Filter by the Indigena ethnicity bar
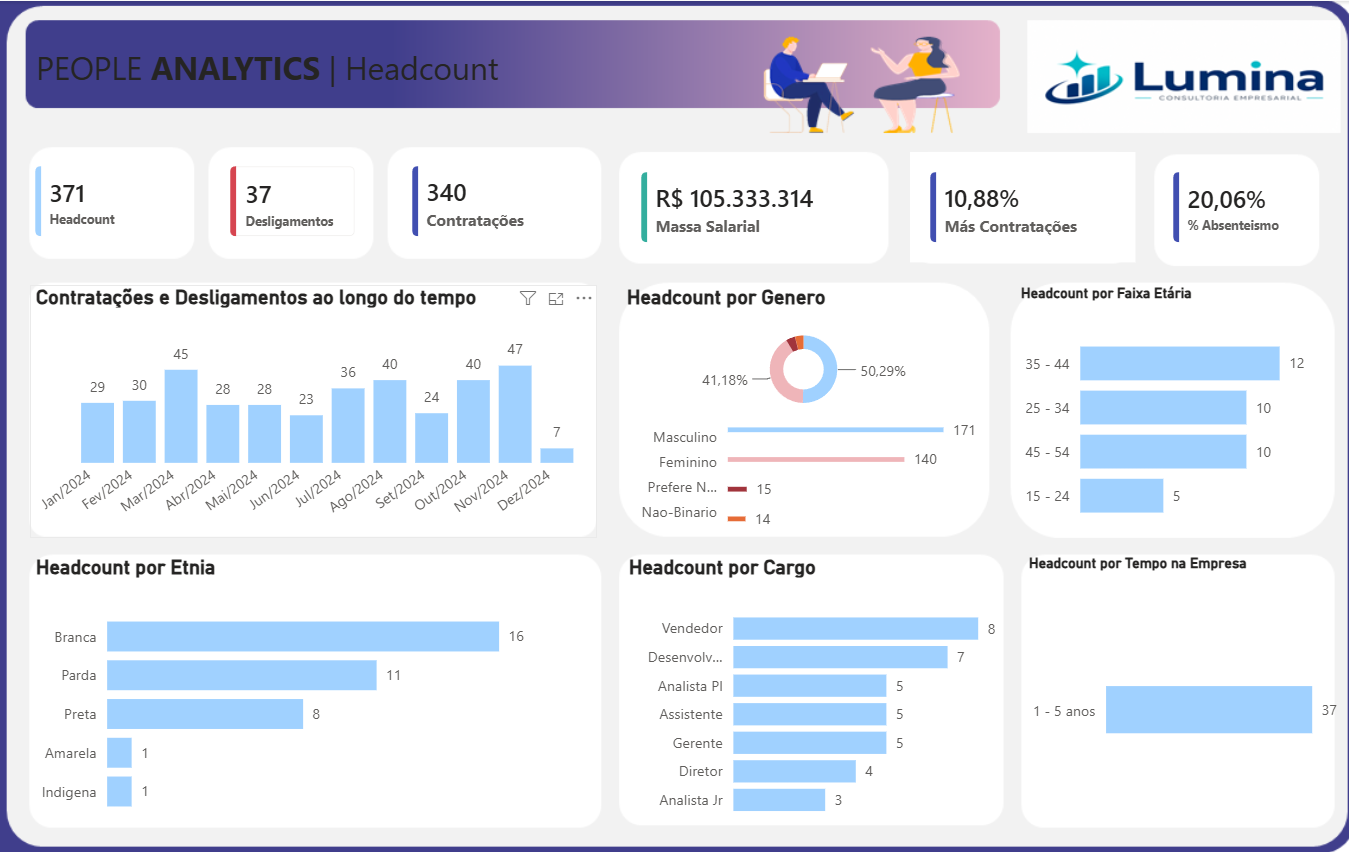 pyautogui.click(x=119, y=792)
